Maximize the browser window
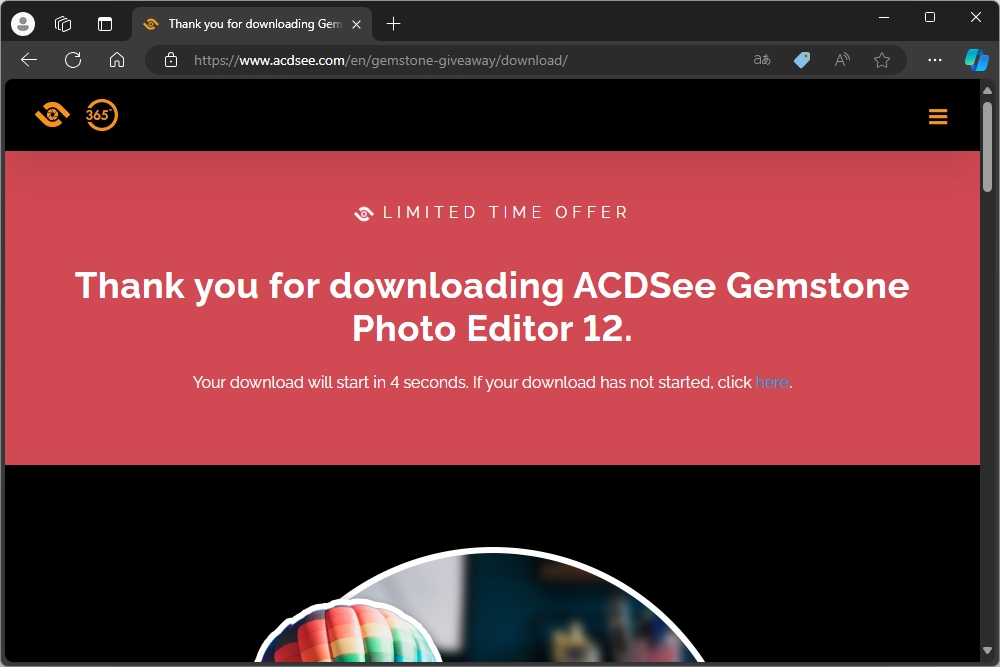The height and width of the screenshot is (667, 1000). pos(930,17)
